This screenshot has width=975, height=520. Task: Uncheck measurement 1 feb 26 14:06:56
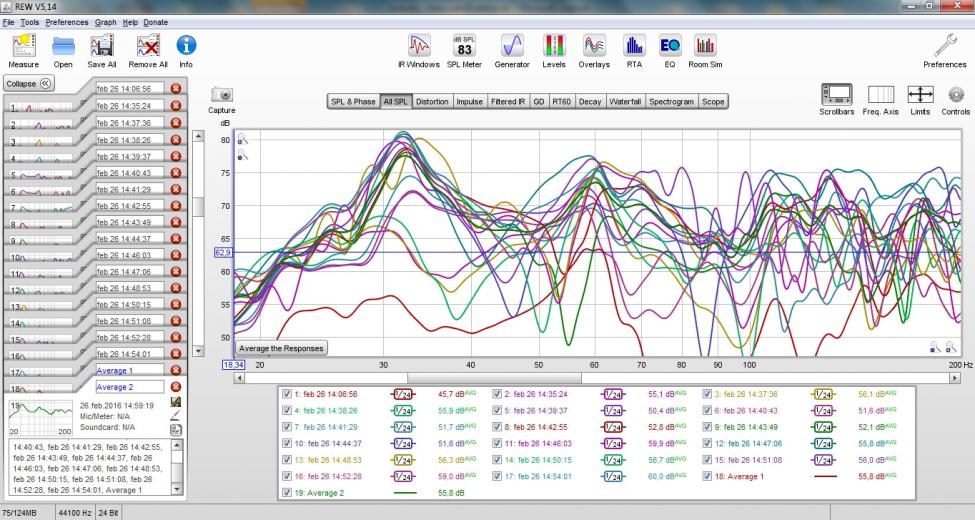[x=288, y=394]
